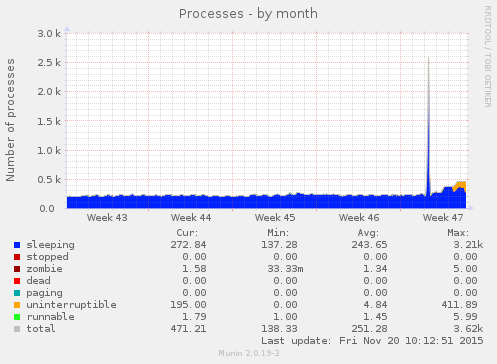Click the 'Max:' column header
497x364 pixels.
pyautogui.click(x=458, y=233)
